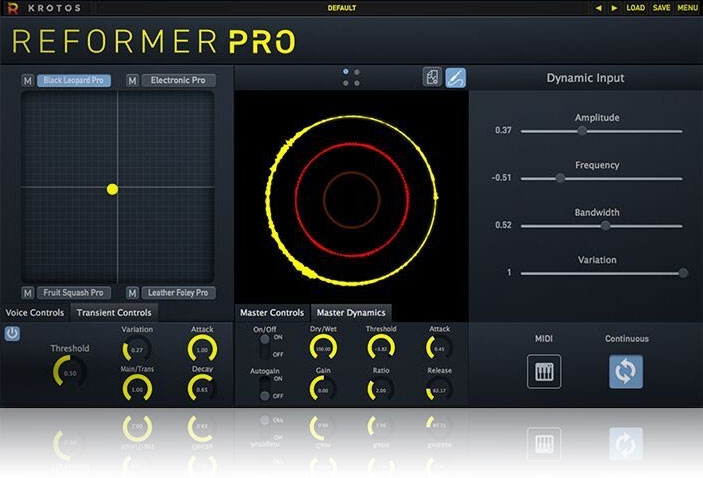Switch to Voice Controls tab
The width and height of the screenshot is (703, 478).
pyautogui.click(x=35, y=313)
